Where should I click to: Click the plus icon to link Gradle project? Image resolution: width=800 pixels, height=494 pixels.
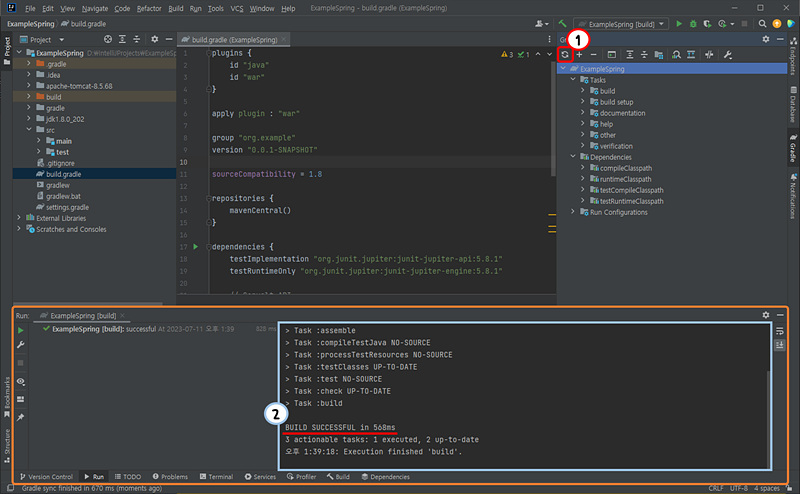click(579, 55)
